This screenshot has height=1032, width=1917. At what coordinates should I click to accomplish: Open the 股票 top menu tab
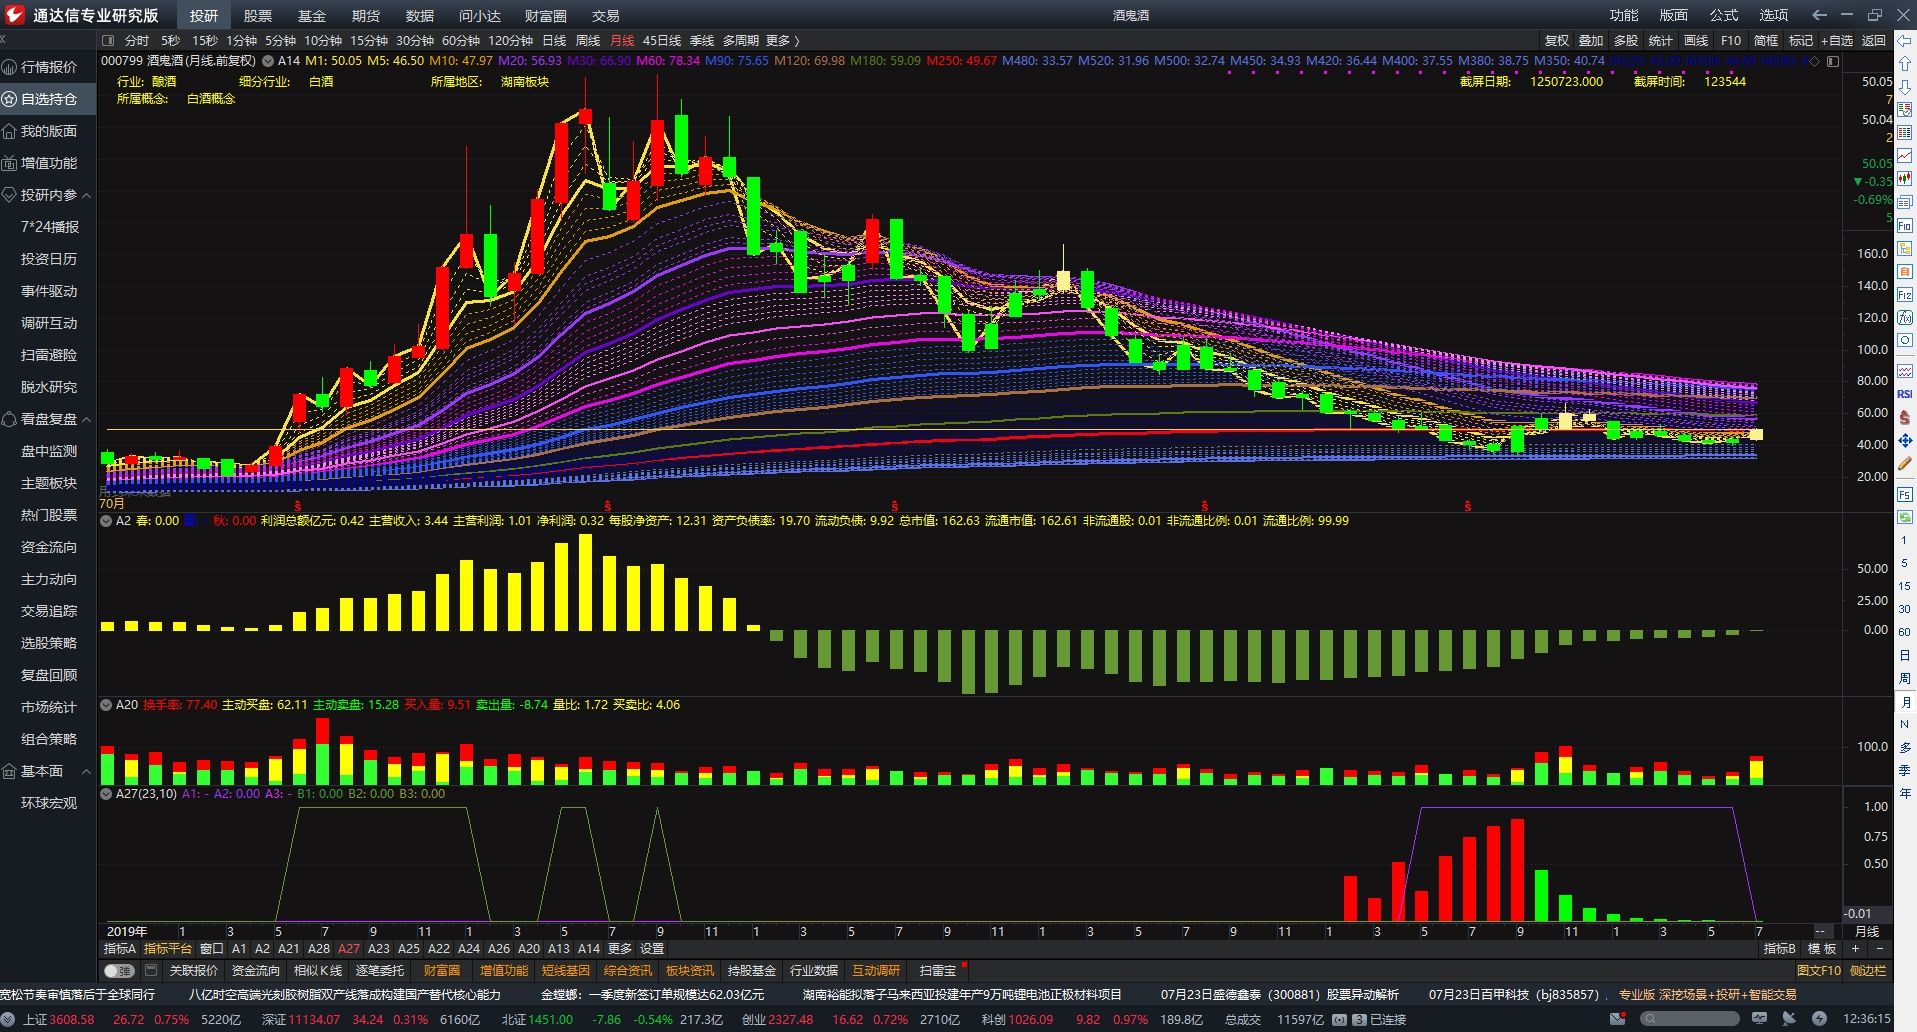click(257, 15)
